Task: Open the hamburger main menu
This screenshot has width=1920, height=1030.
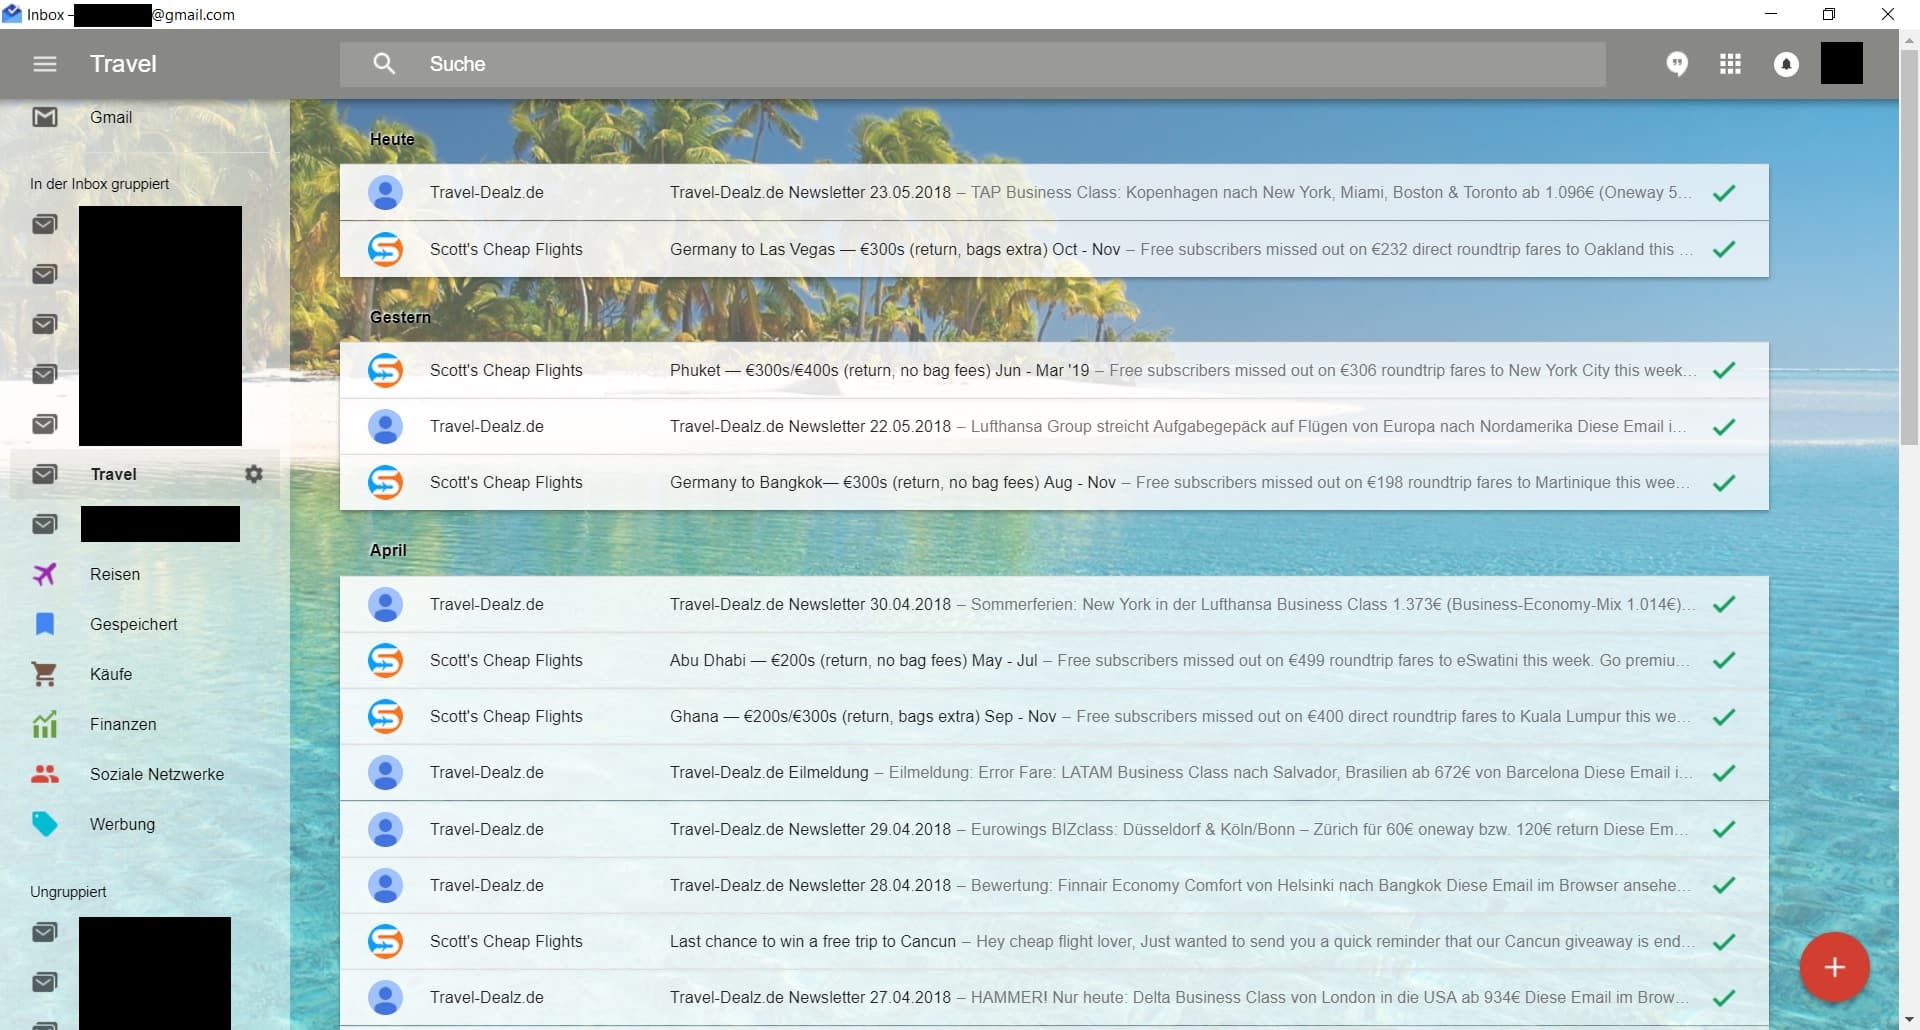Action: pyautogui.click(x=45, y=64)
